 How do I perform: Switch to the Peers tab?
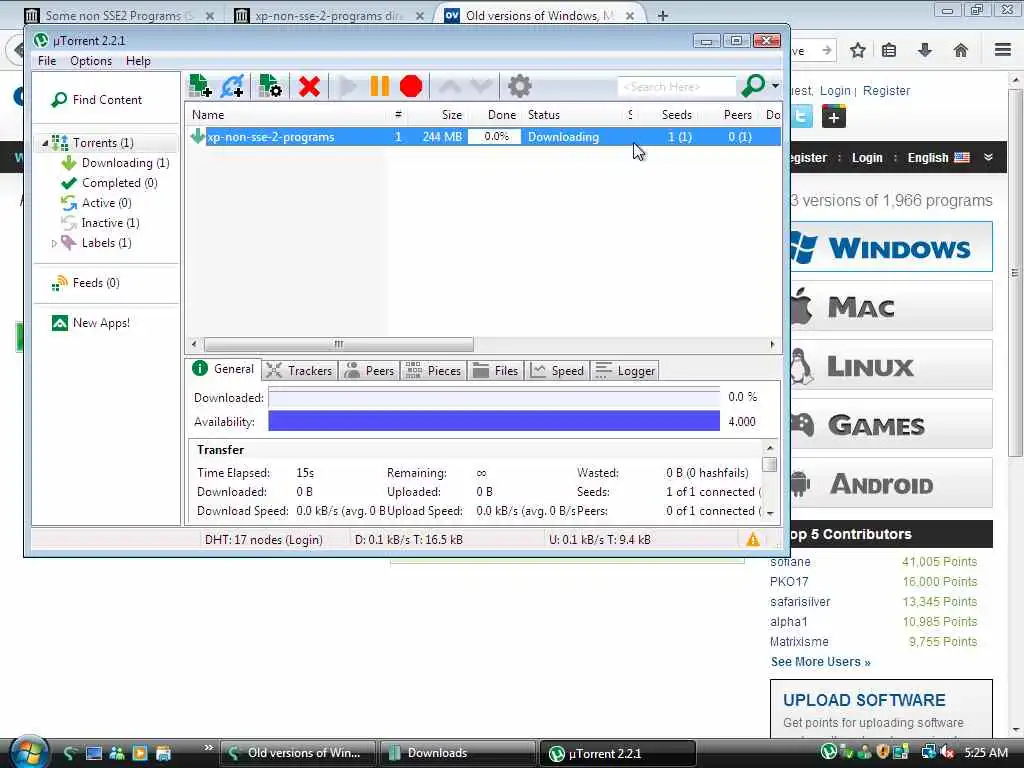click(x=369, y=371)
